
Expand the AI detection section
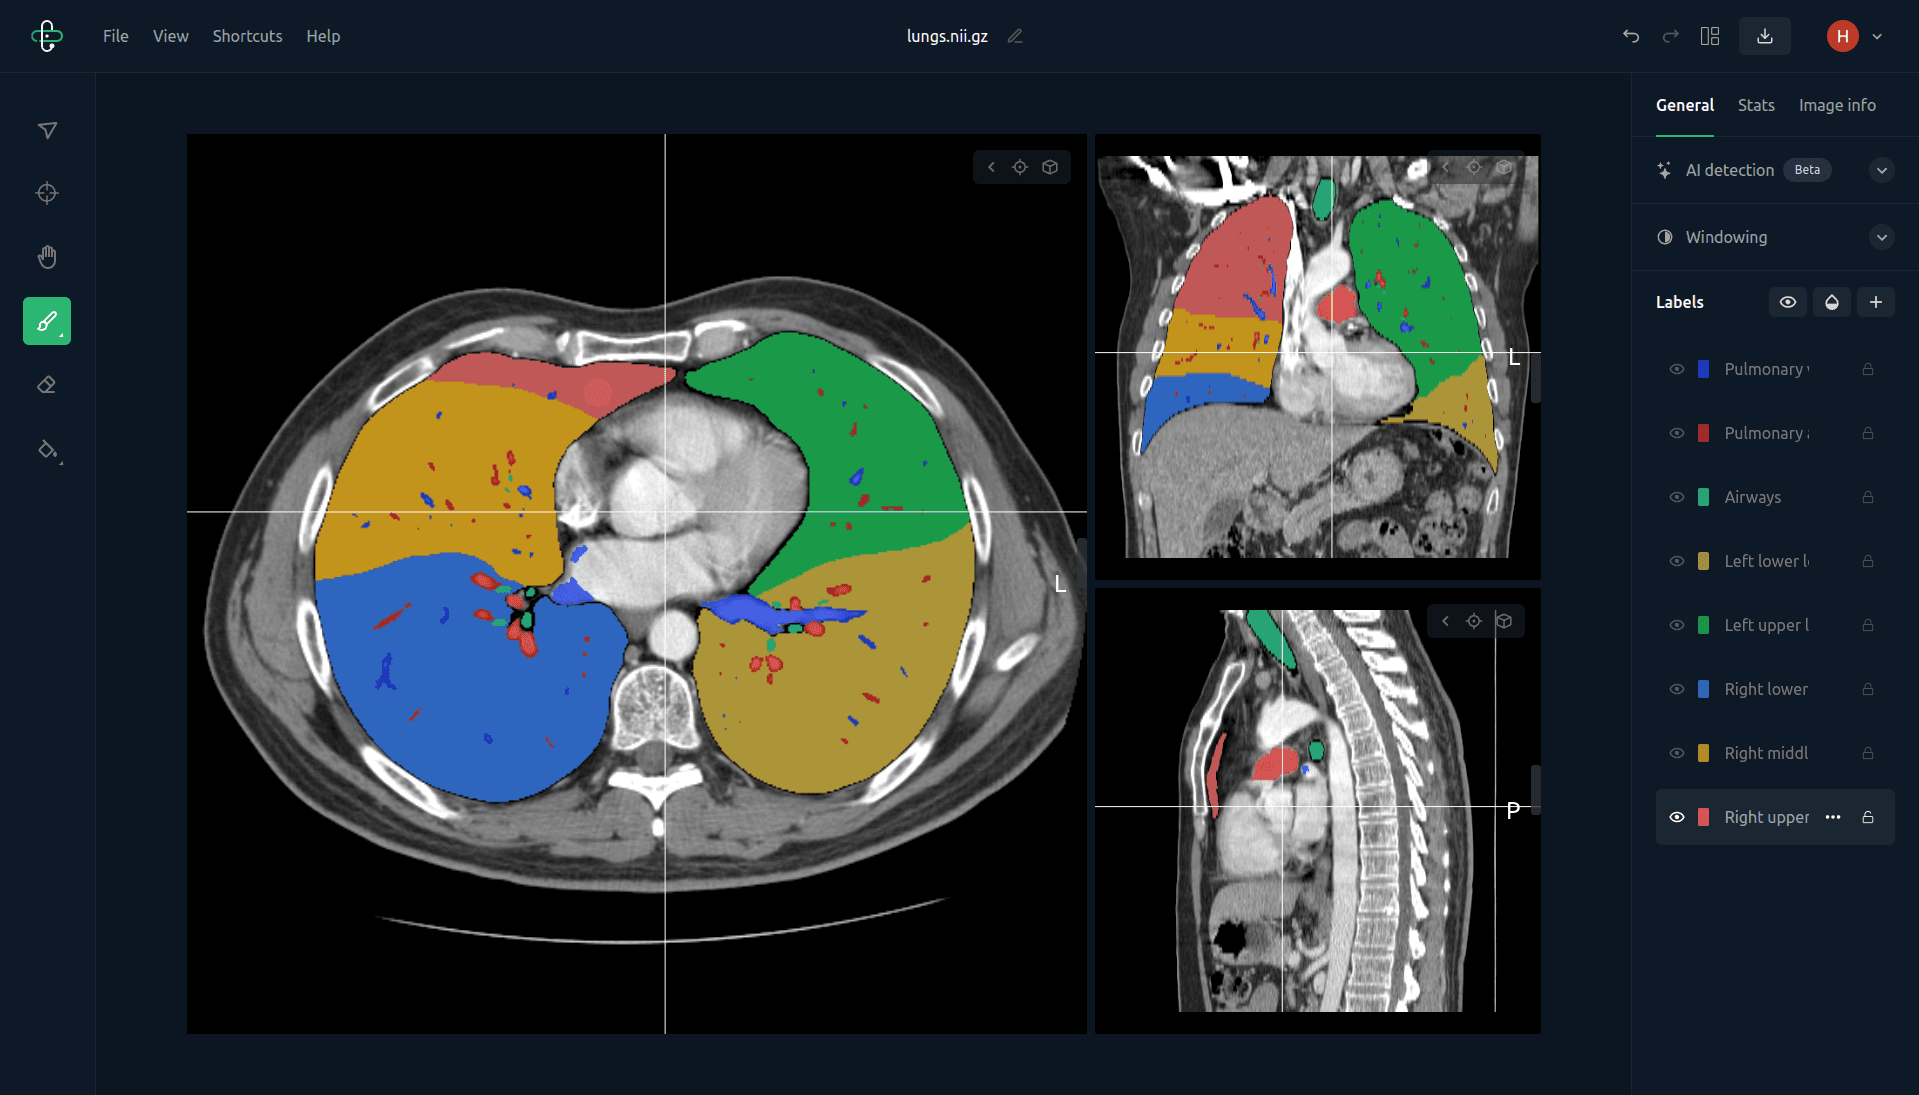coord(1881,170)
